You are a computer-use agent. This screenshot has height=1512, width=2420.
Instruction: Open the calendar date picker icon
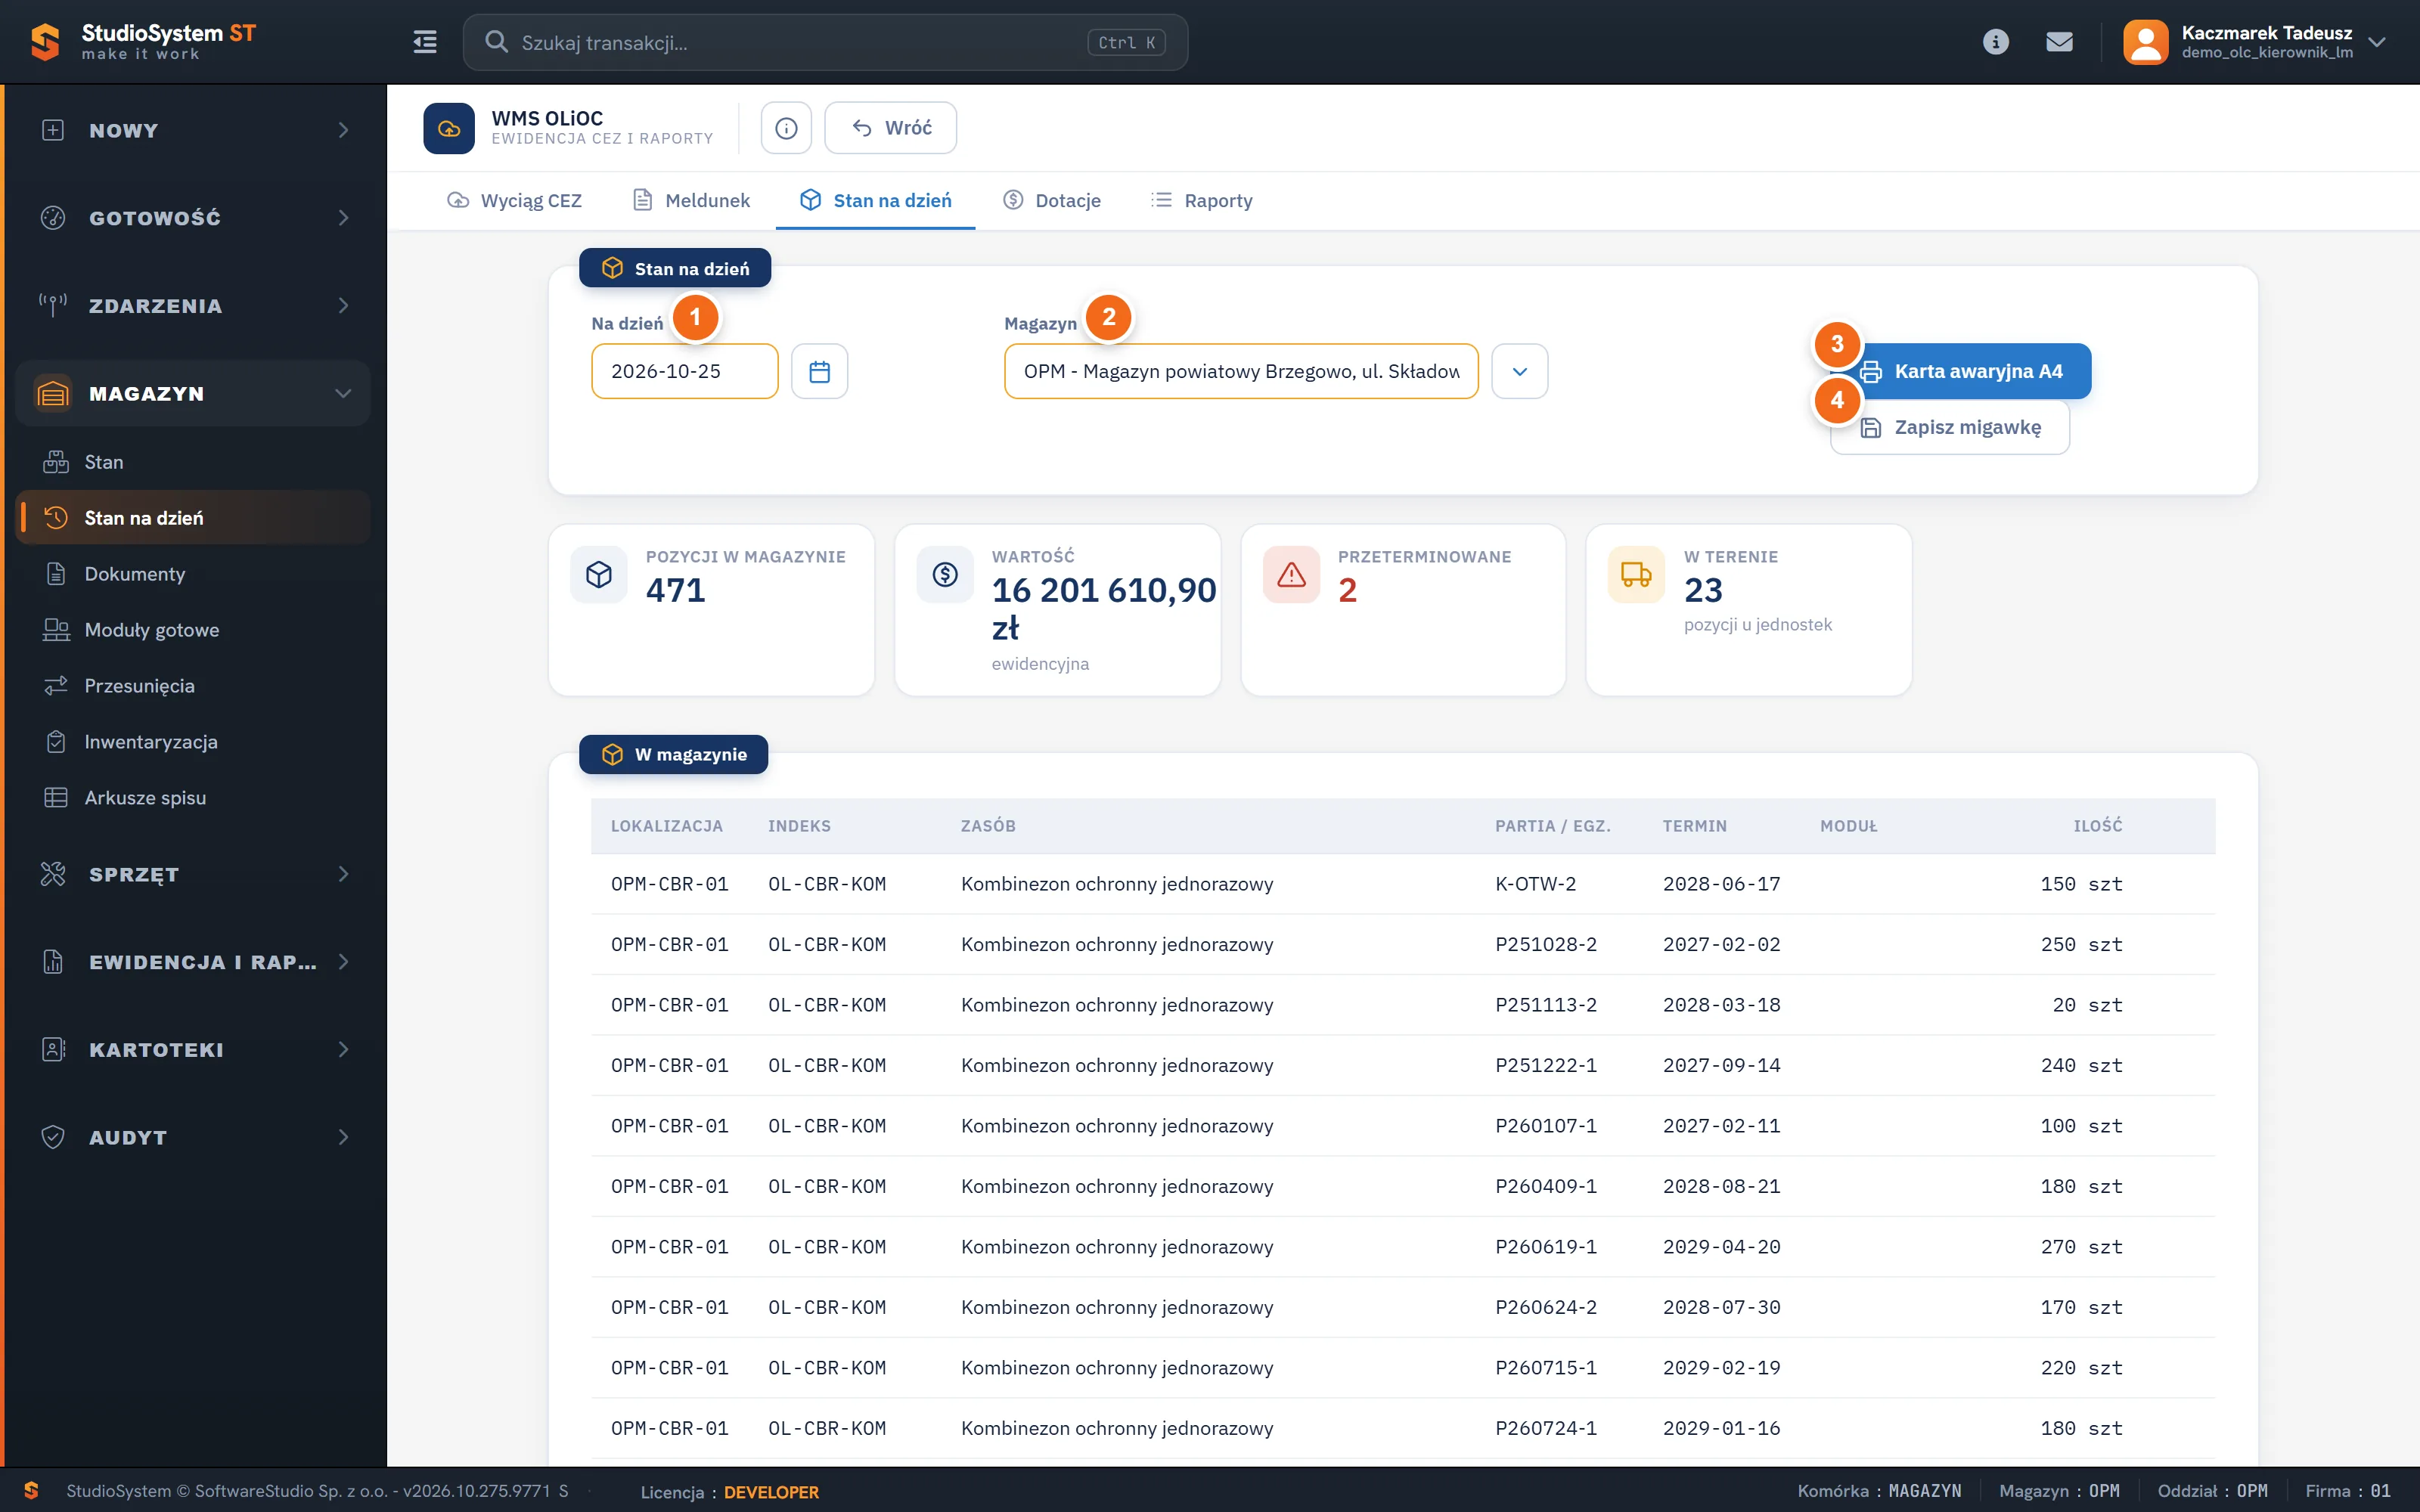pyautogui.click(x=819, y=371)
